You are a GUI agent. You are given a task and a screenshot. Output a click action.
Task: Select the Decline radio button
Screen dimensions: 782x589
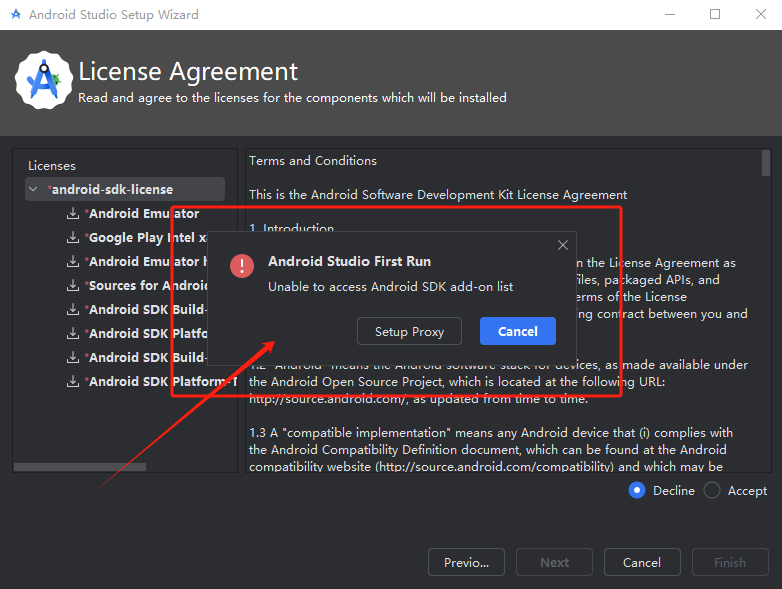point(637,490)
